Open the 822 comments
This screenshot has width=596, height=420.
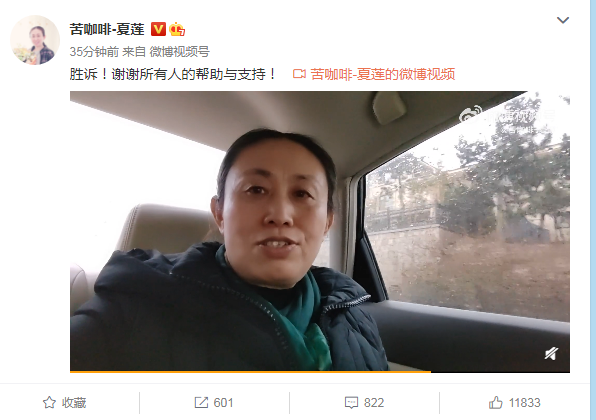374,403
